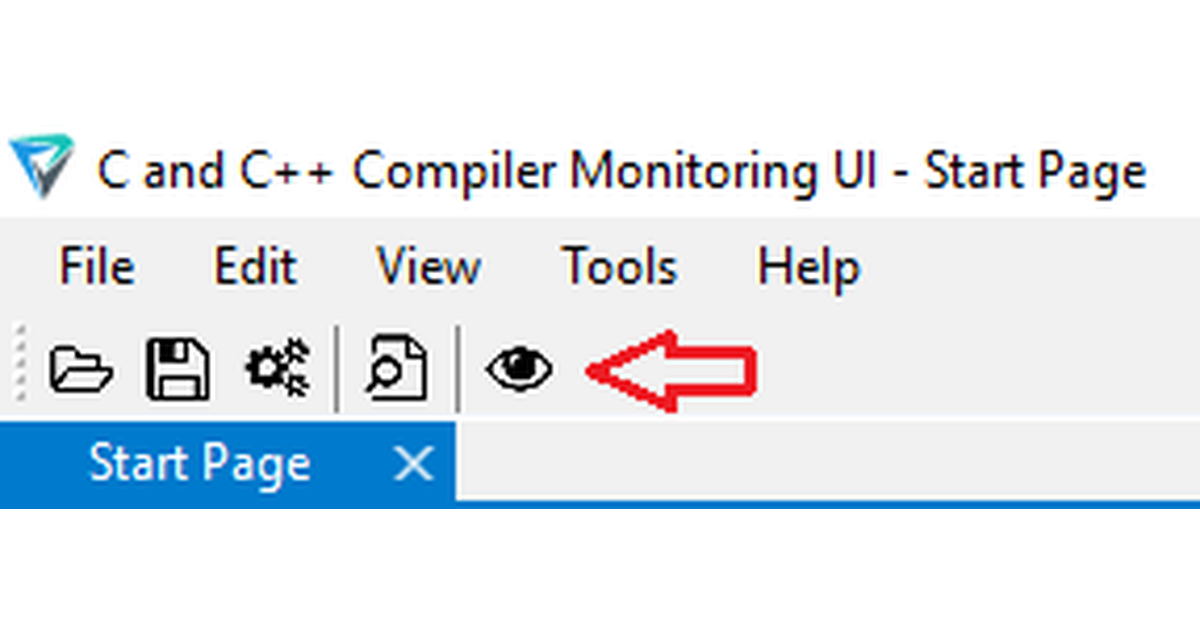This screenshot has width=1200, height=630.
Task: Click the separator after the gears icon
Action: (337, 368)
